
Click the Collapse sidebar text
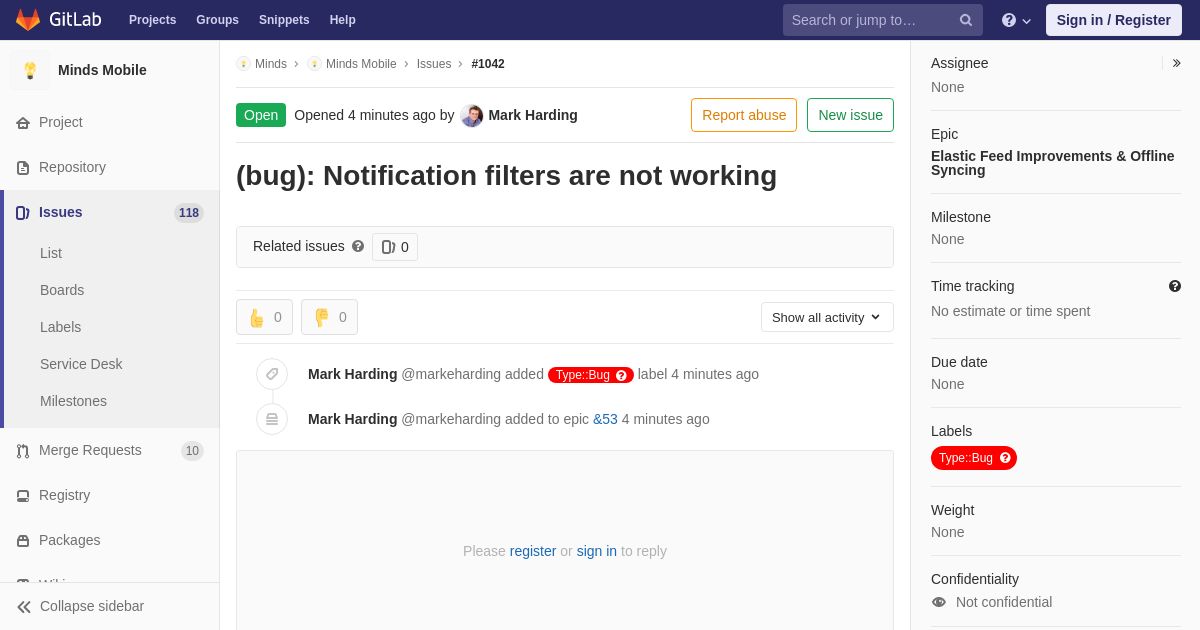tap(92, 606)
